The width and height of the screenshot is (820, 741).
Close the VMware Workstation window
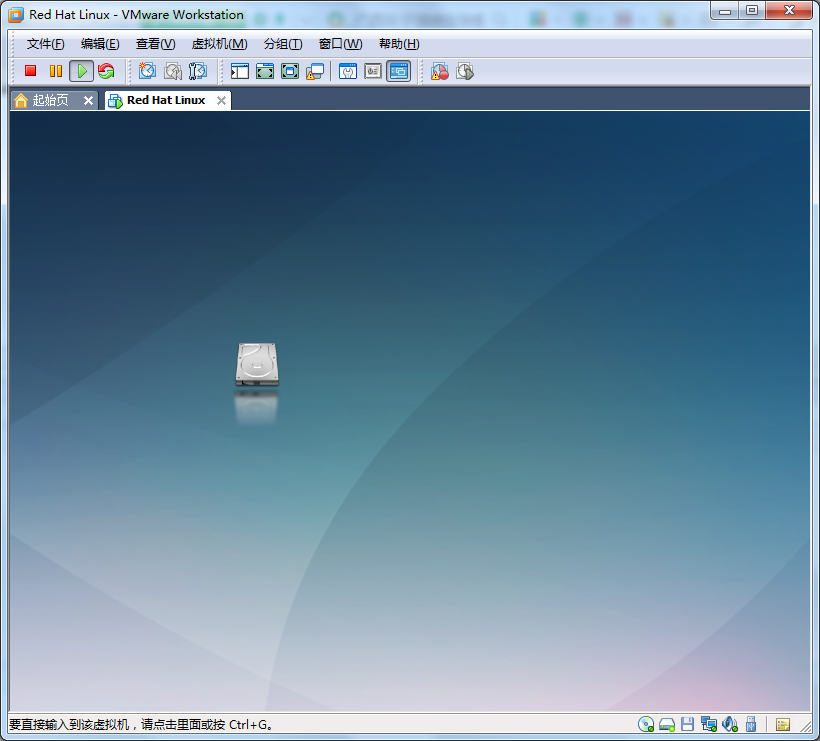(789, 10)
